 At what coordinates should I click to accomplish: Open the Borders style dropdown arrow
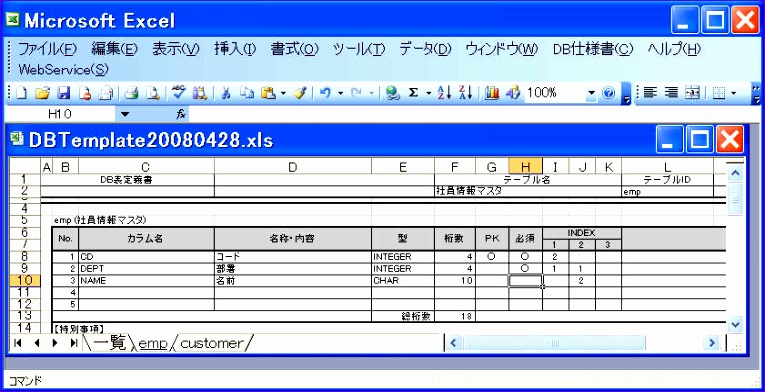[x=734, y=93]
